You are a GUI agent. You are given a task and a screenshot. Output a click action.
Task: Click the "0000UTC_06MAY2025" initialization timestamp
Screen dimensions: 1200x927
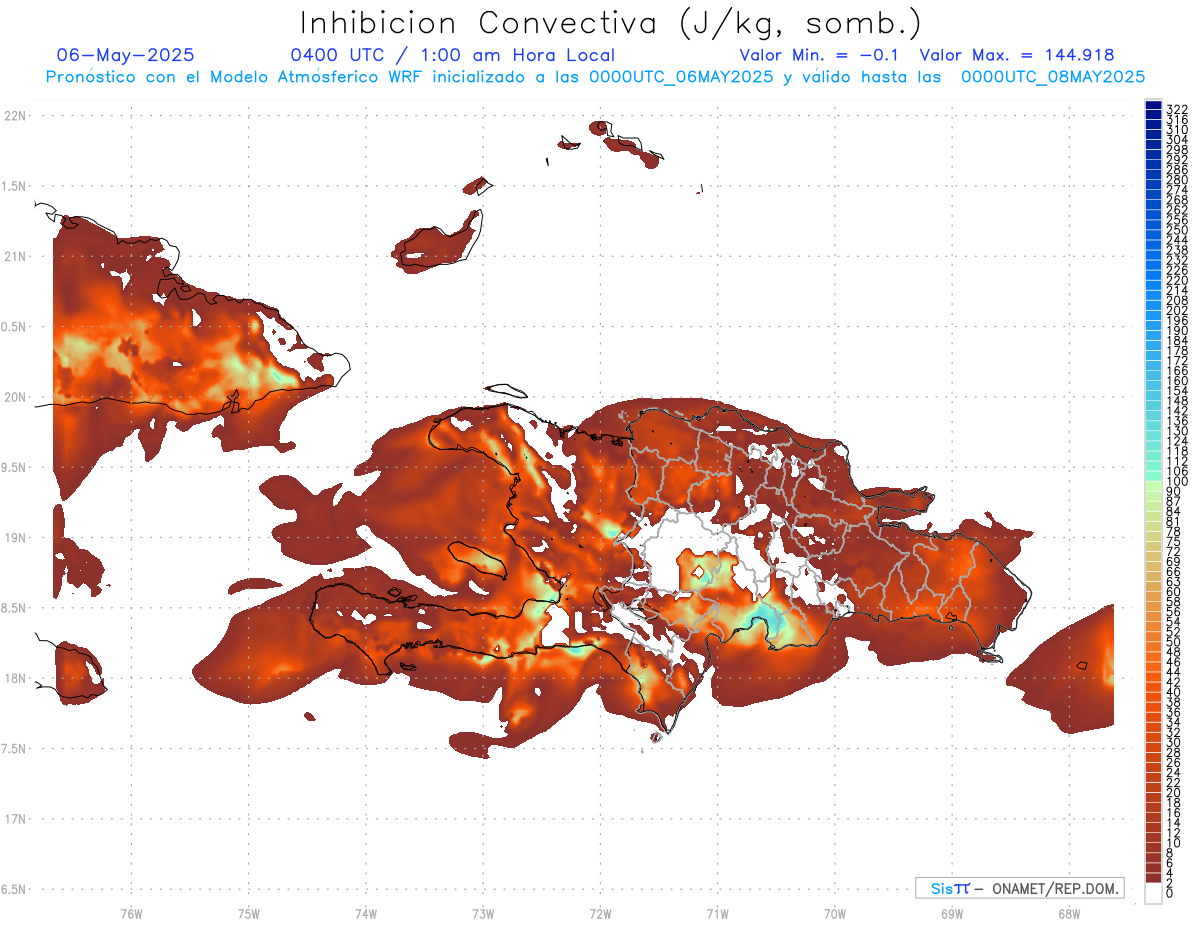tap(681, 76)
